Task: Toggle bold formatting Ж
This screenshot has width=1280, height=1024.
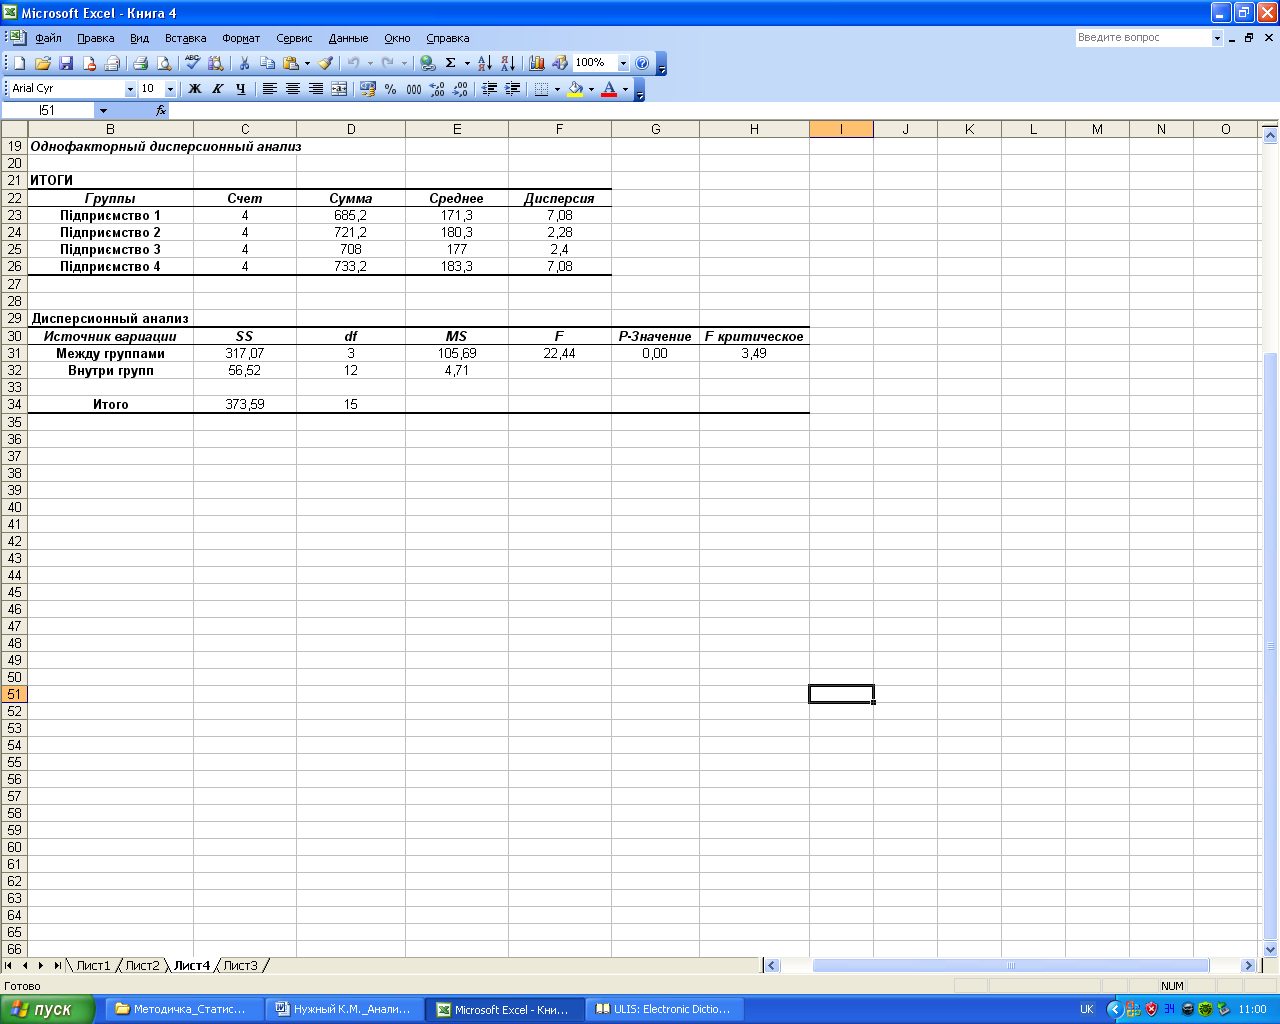Action: pos(195,89)
